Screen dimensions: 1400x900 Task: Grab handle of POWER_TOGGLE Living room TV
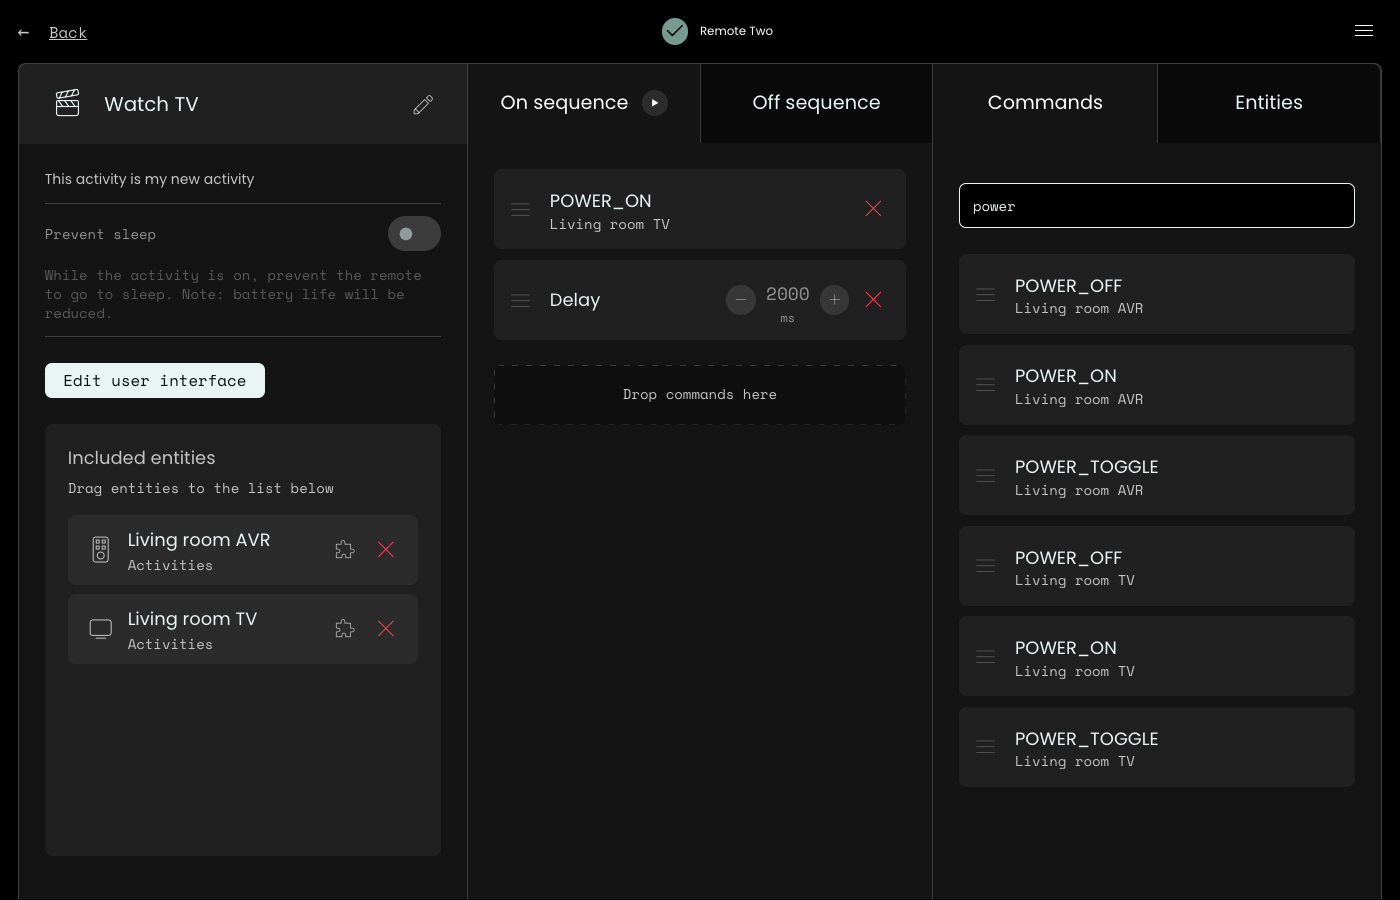click(986, 747)
